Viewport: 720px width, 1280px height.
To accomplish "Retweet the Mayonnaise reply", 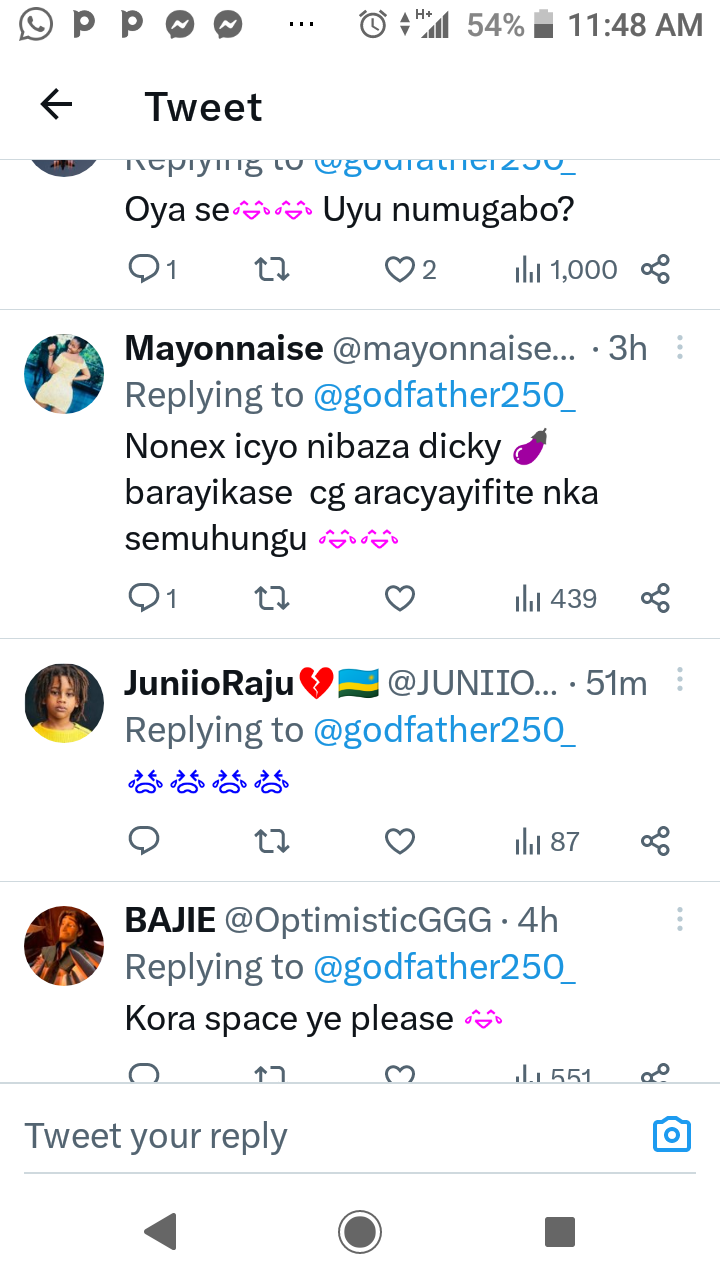I will [x=272, y=598].
